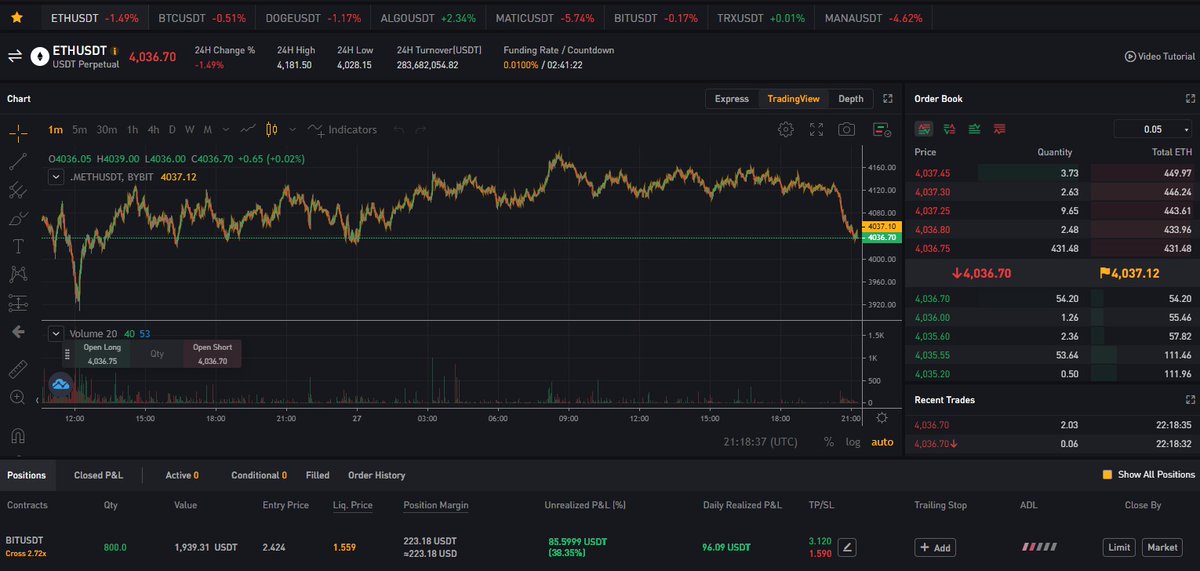The height and width of the screenshot is (571, 1200).
Task: Open chart time axis settings gear
Action: pos(881,418)
